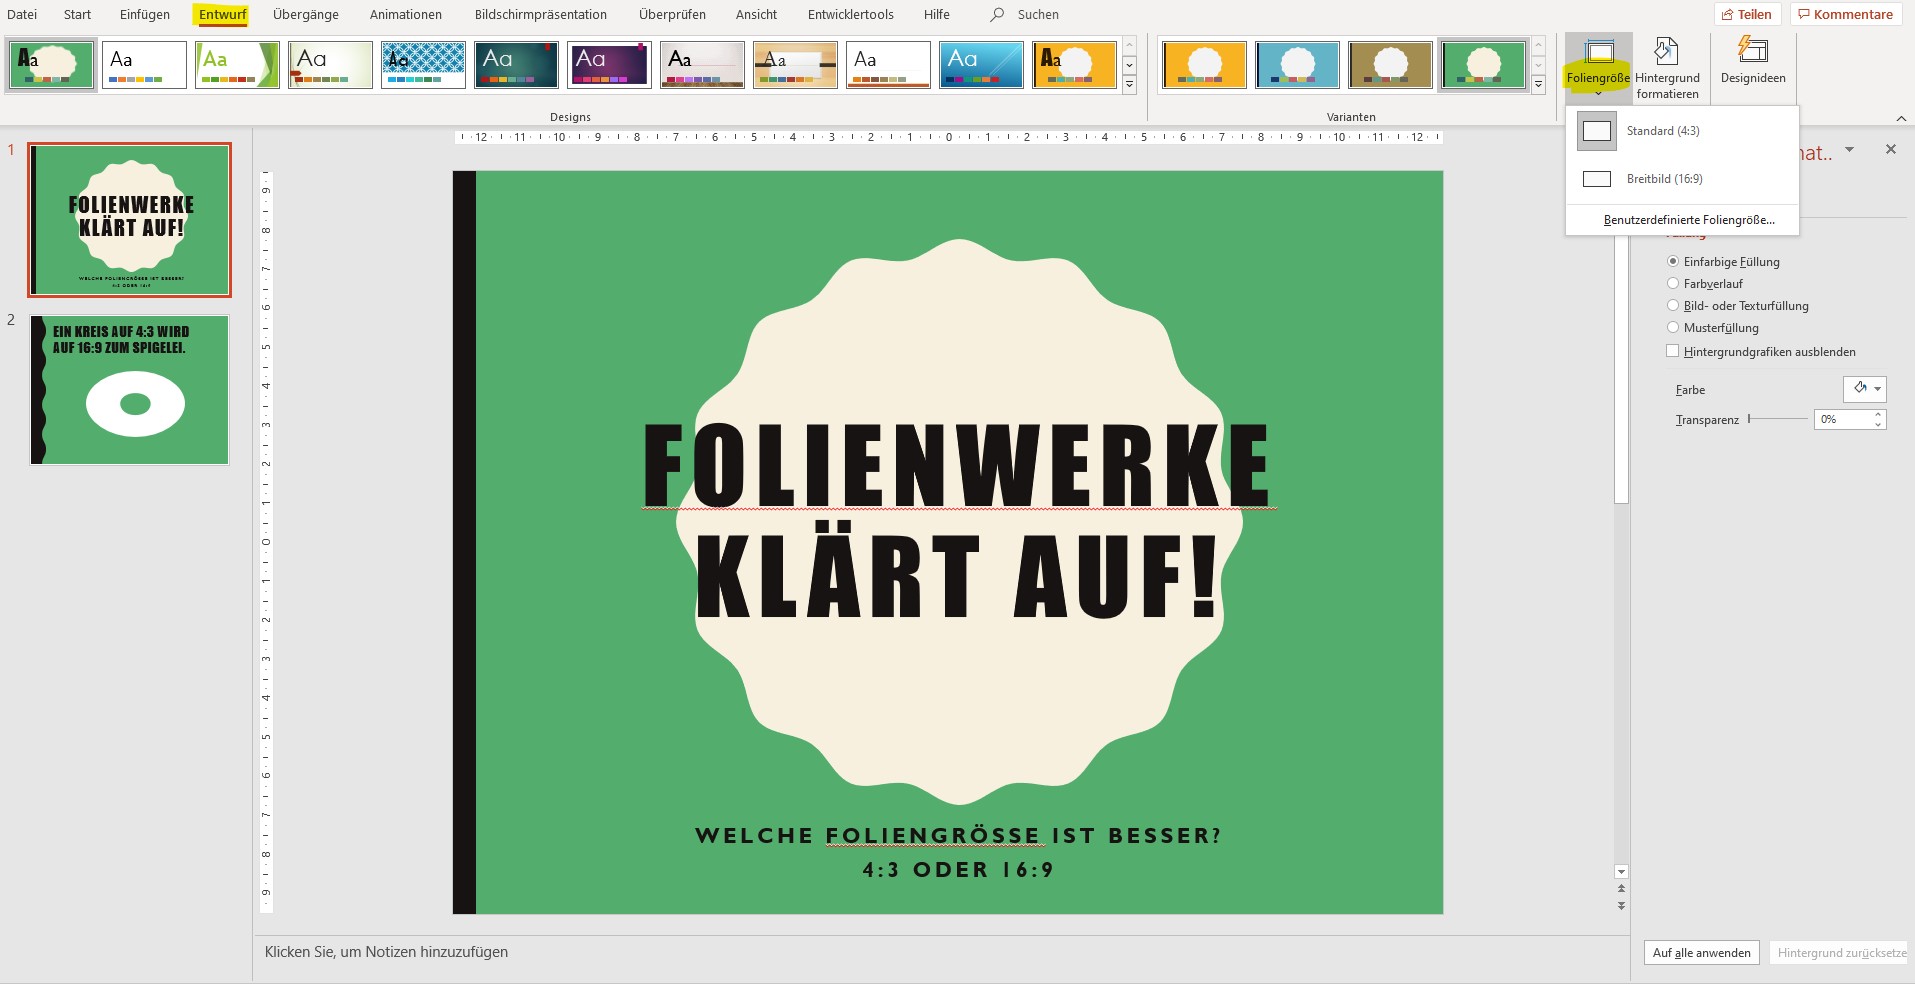Image resolution: width=1915 pixels, height=984 pixels.
Task: Apply the plain white Office design theme
Action: point(144,65)
